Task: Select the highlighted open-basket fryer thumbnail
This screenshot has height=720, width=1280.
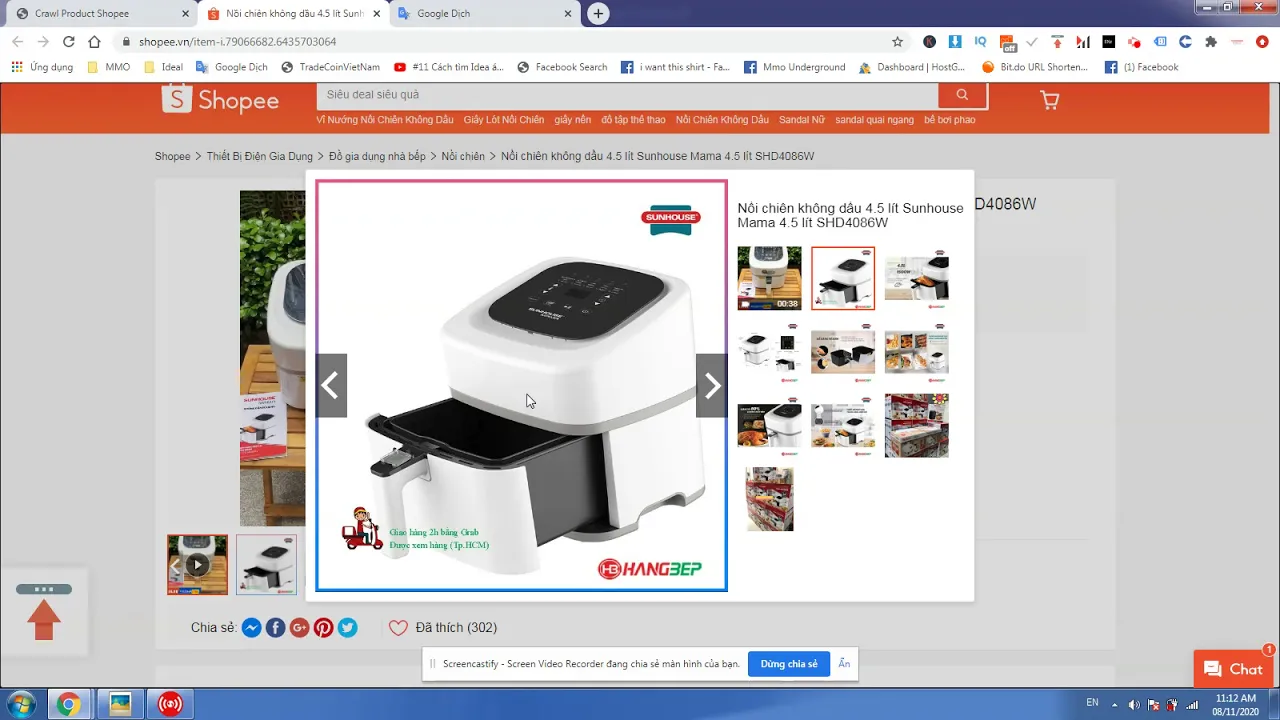Action: [843, 278]
